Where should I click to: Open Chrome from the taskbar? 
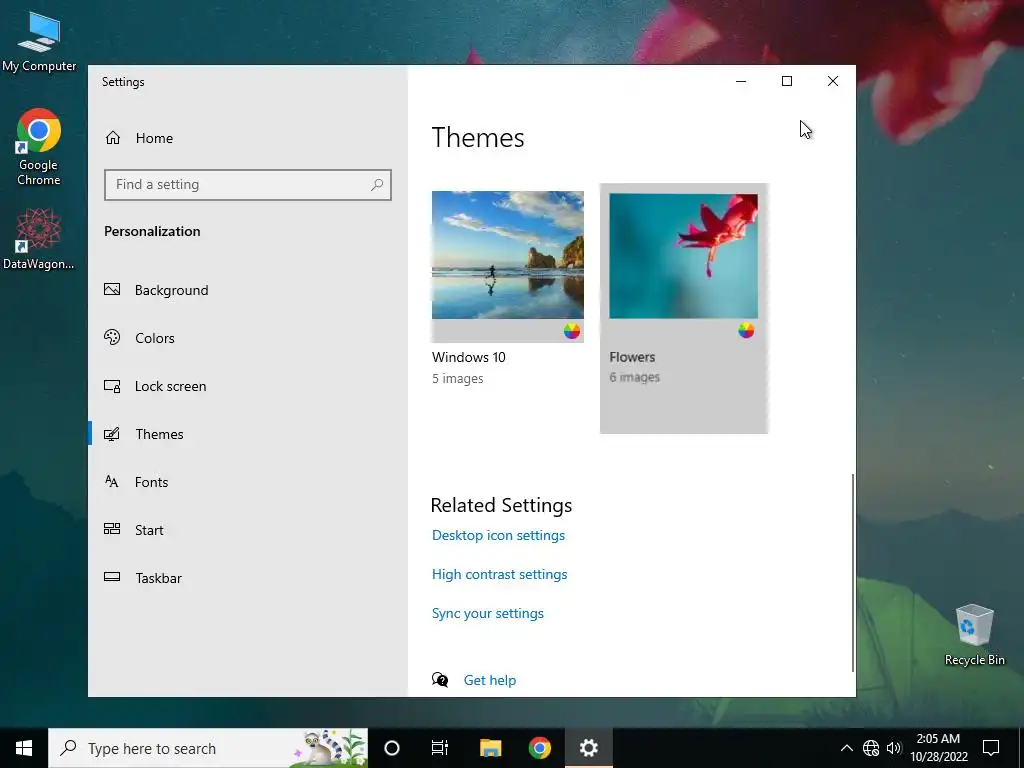click(539, 748)
